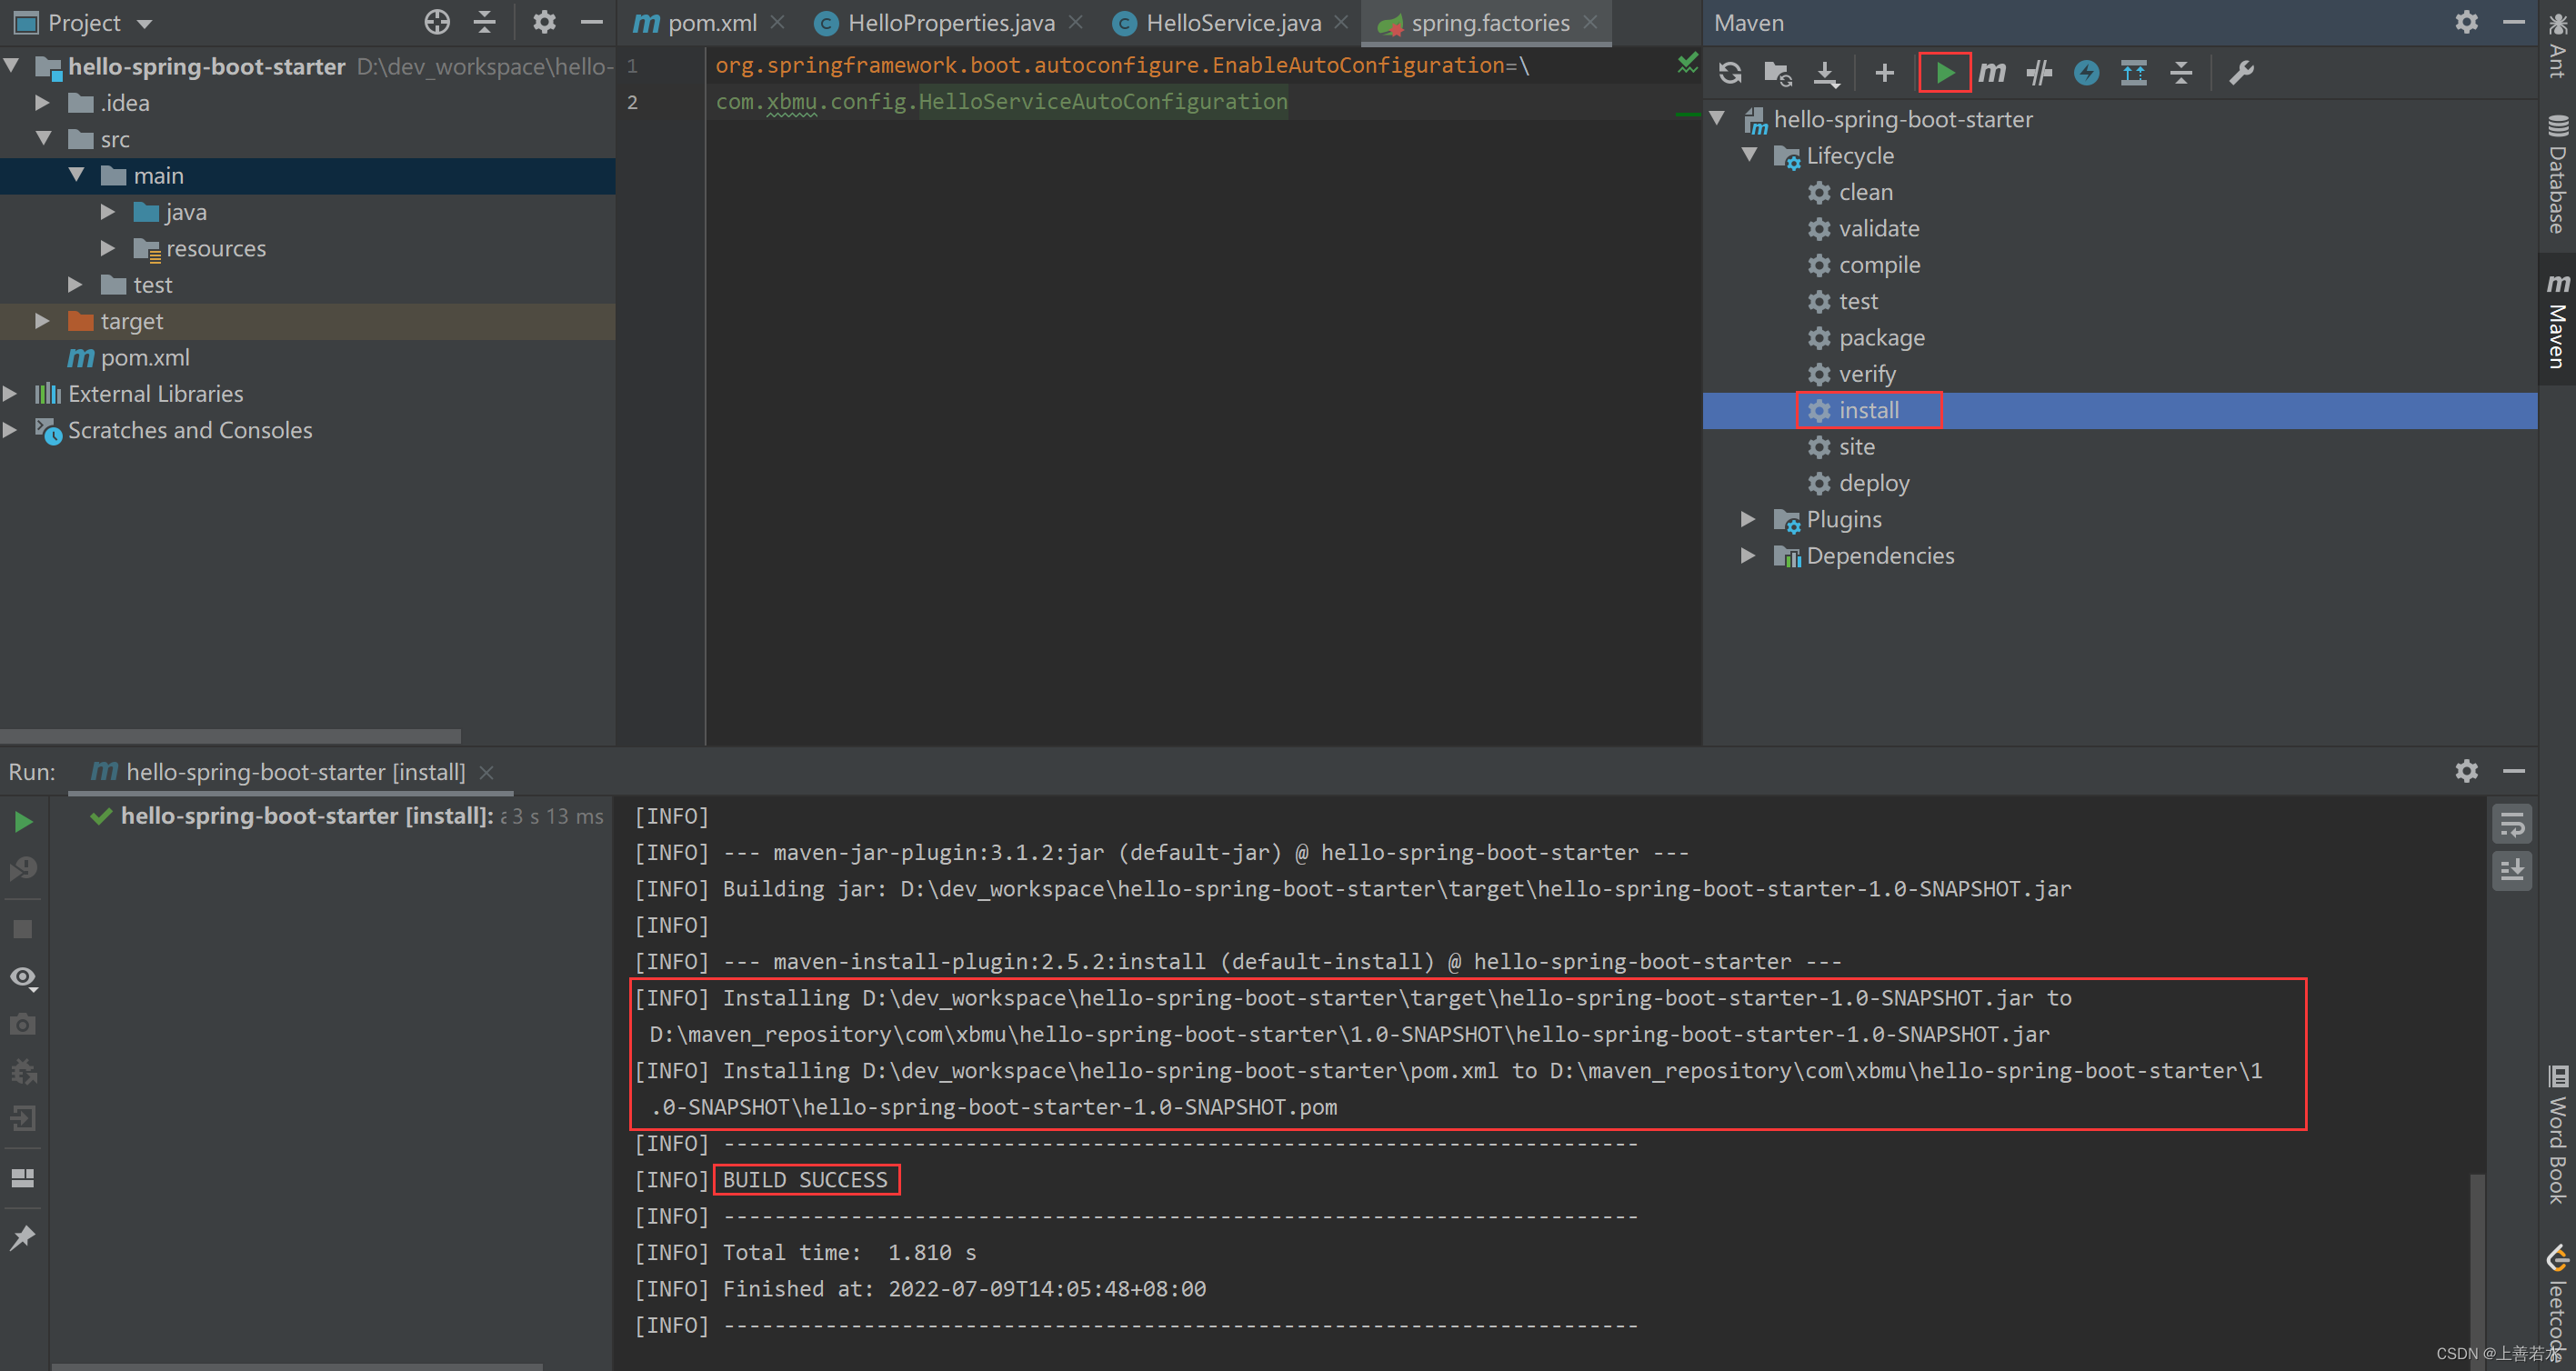The image size is (2576, 1371).
Task: Run the selected Maven build
Action: coord(1944,73)
